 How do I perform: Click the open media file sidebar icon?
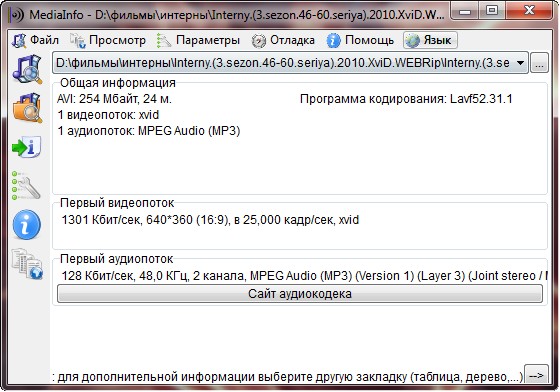pyautogui.click(x=27, y=69)
